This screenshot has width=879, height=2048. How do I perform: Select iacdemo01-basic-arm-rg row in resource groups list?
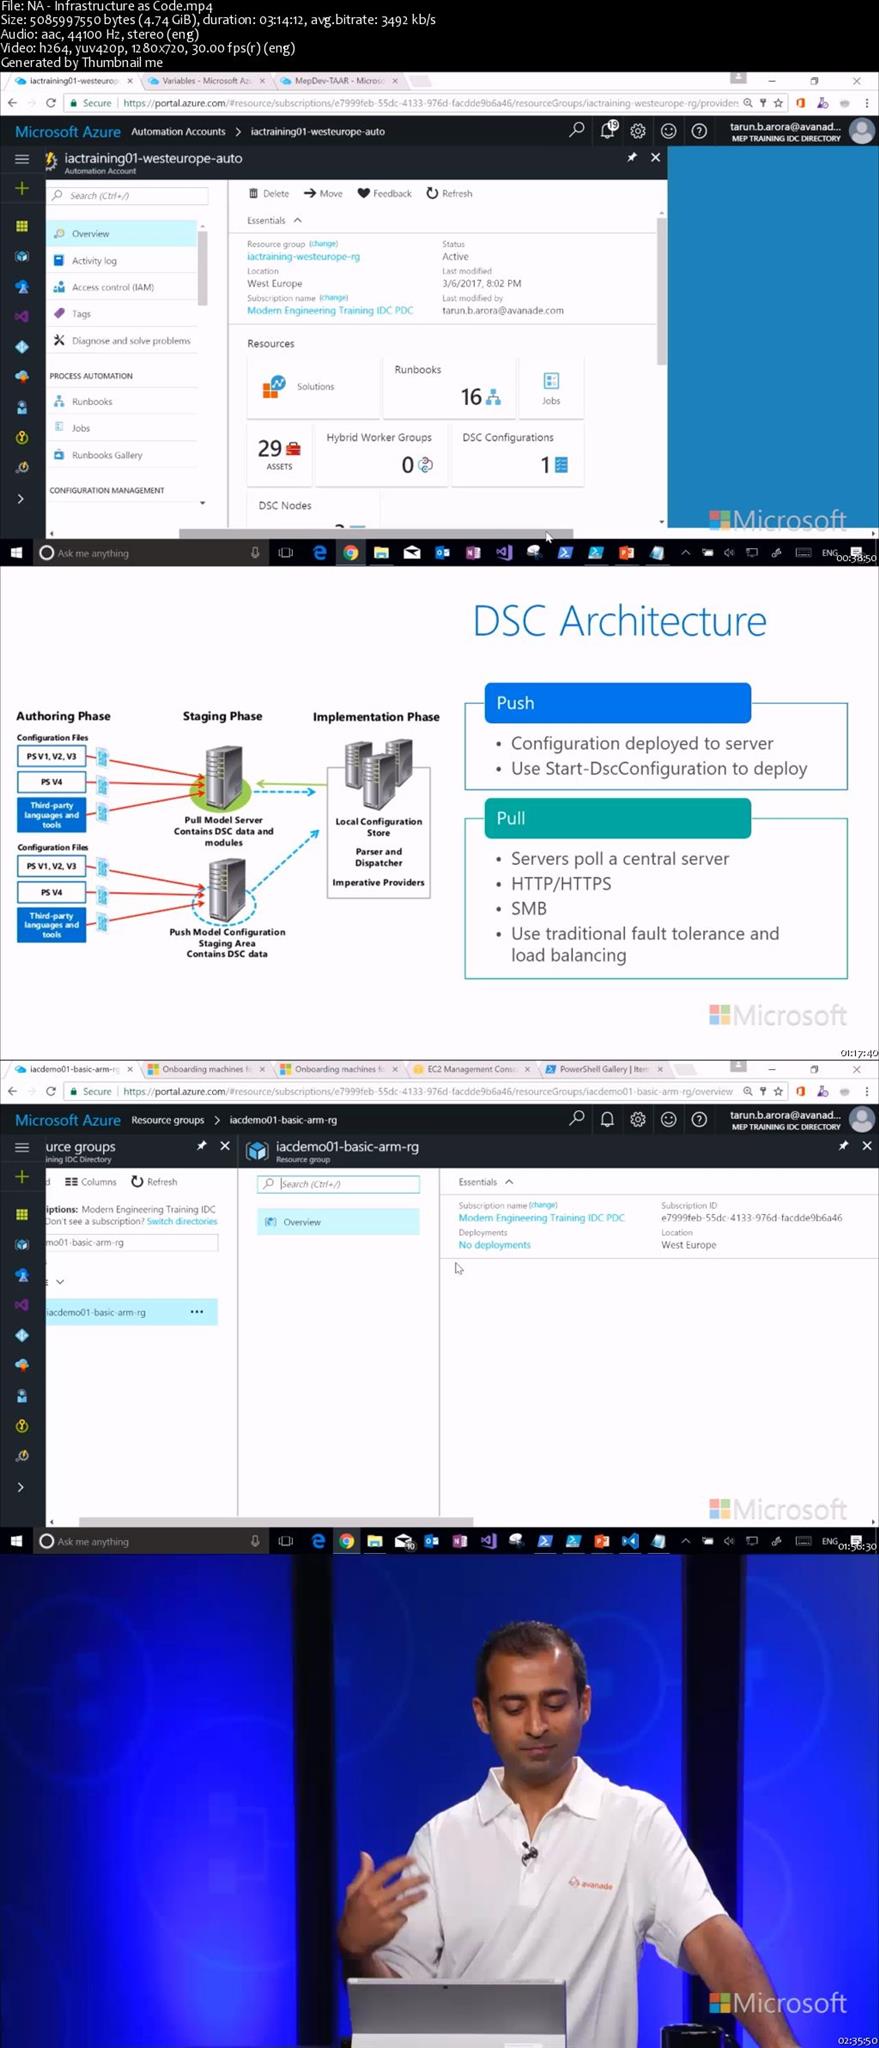(x=131, y=1312)
